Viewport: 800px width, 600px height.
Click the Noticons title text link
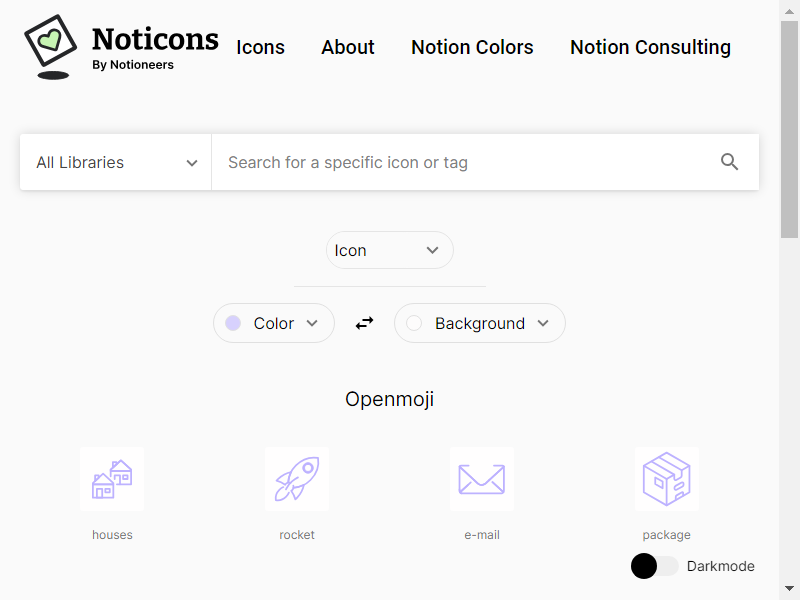coord(155,39)
